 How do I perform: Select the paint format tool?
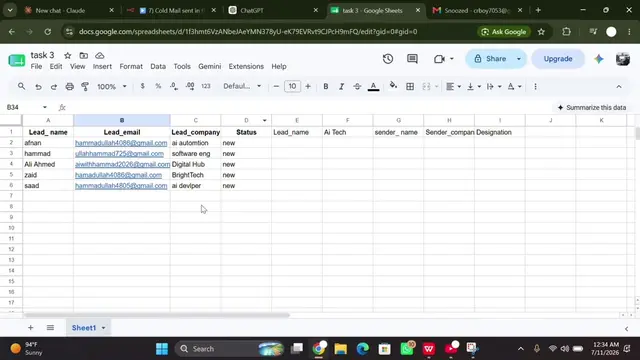[x=85, y=87]
